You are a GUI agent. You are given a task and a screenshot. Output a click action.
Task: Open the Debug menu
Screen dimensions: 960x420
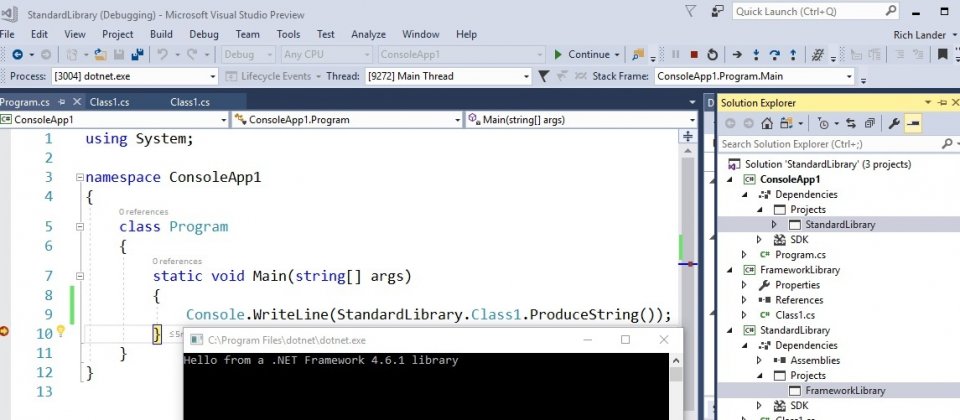(203, 34)
